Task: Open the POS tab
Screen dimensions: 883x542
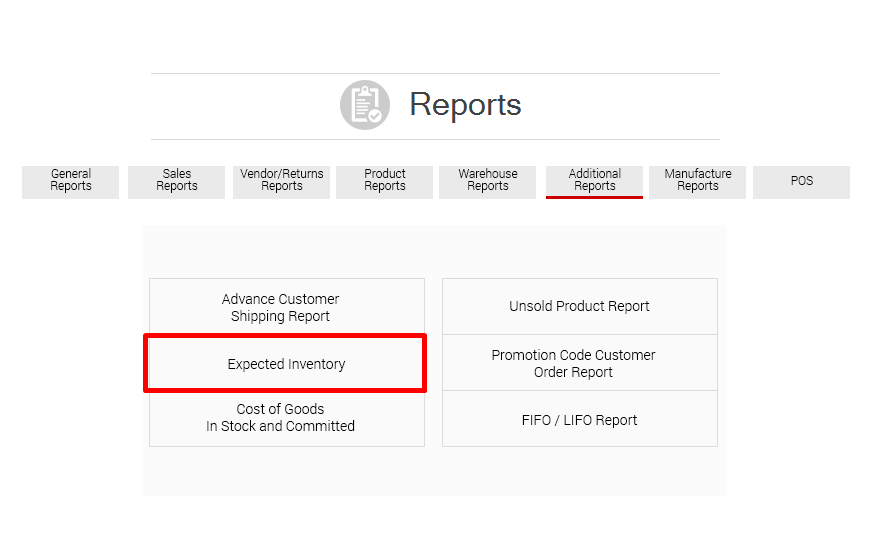Action: (801, 182)
